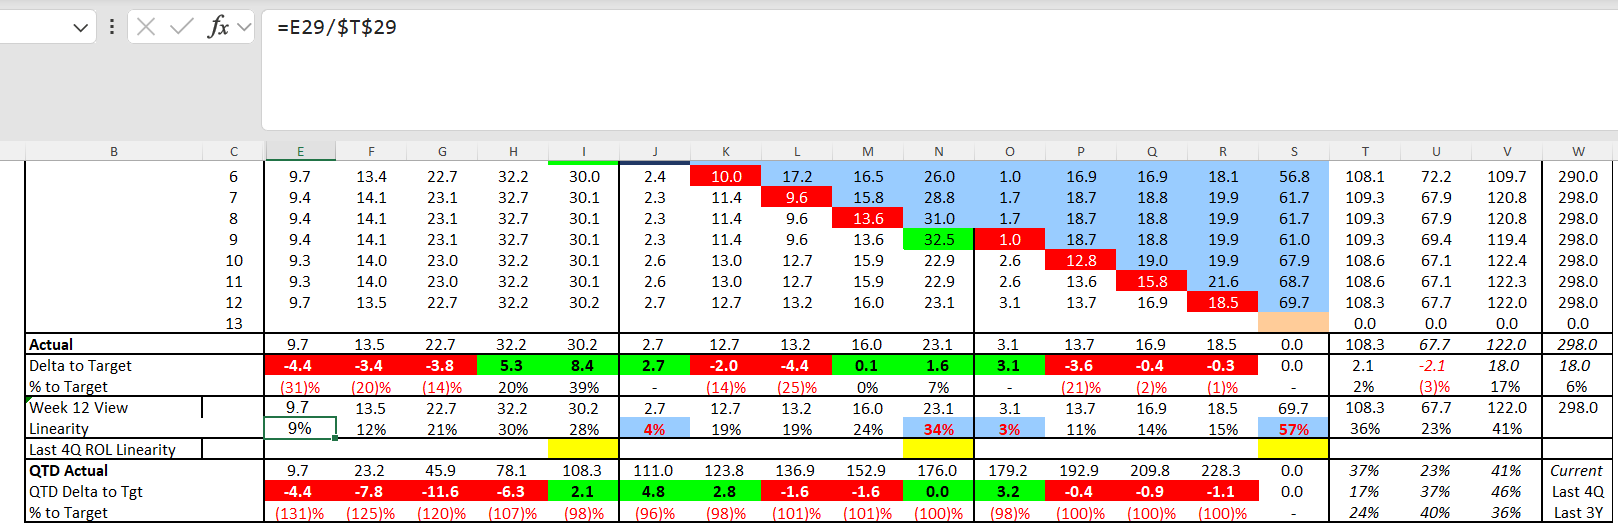Click the Enter checkmark icon in formula bar
The height and width of the screenshot is (525, 1618).
pyautogui.click(x=181, y=27)
